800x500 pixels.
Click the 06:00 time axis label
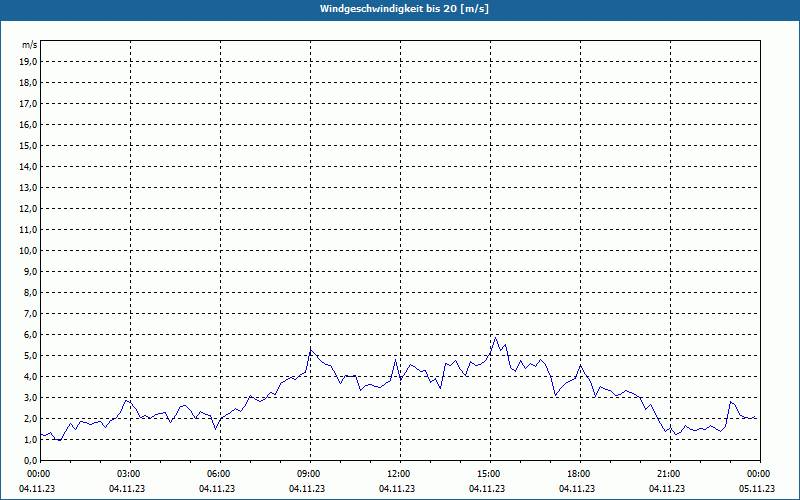point(218,474)
